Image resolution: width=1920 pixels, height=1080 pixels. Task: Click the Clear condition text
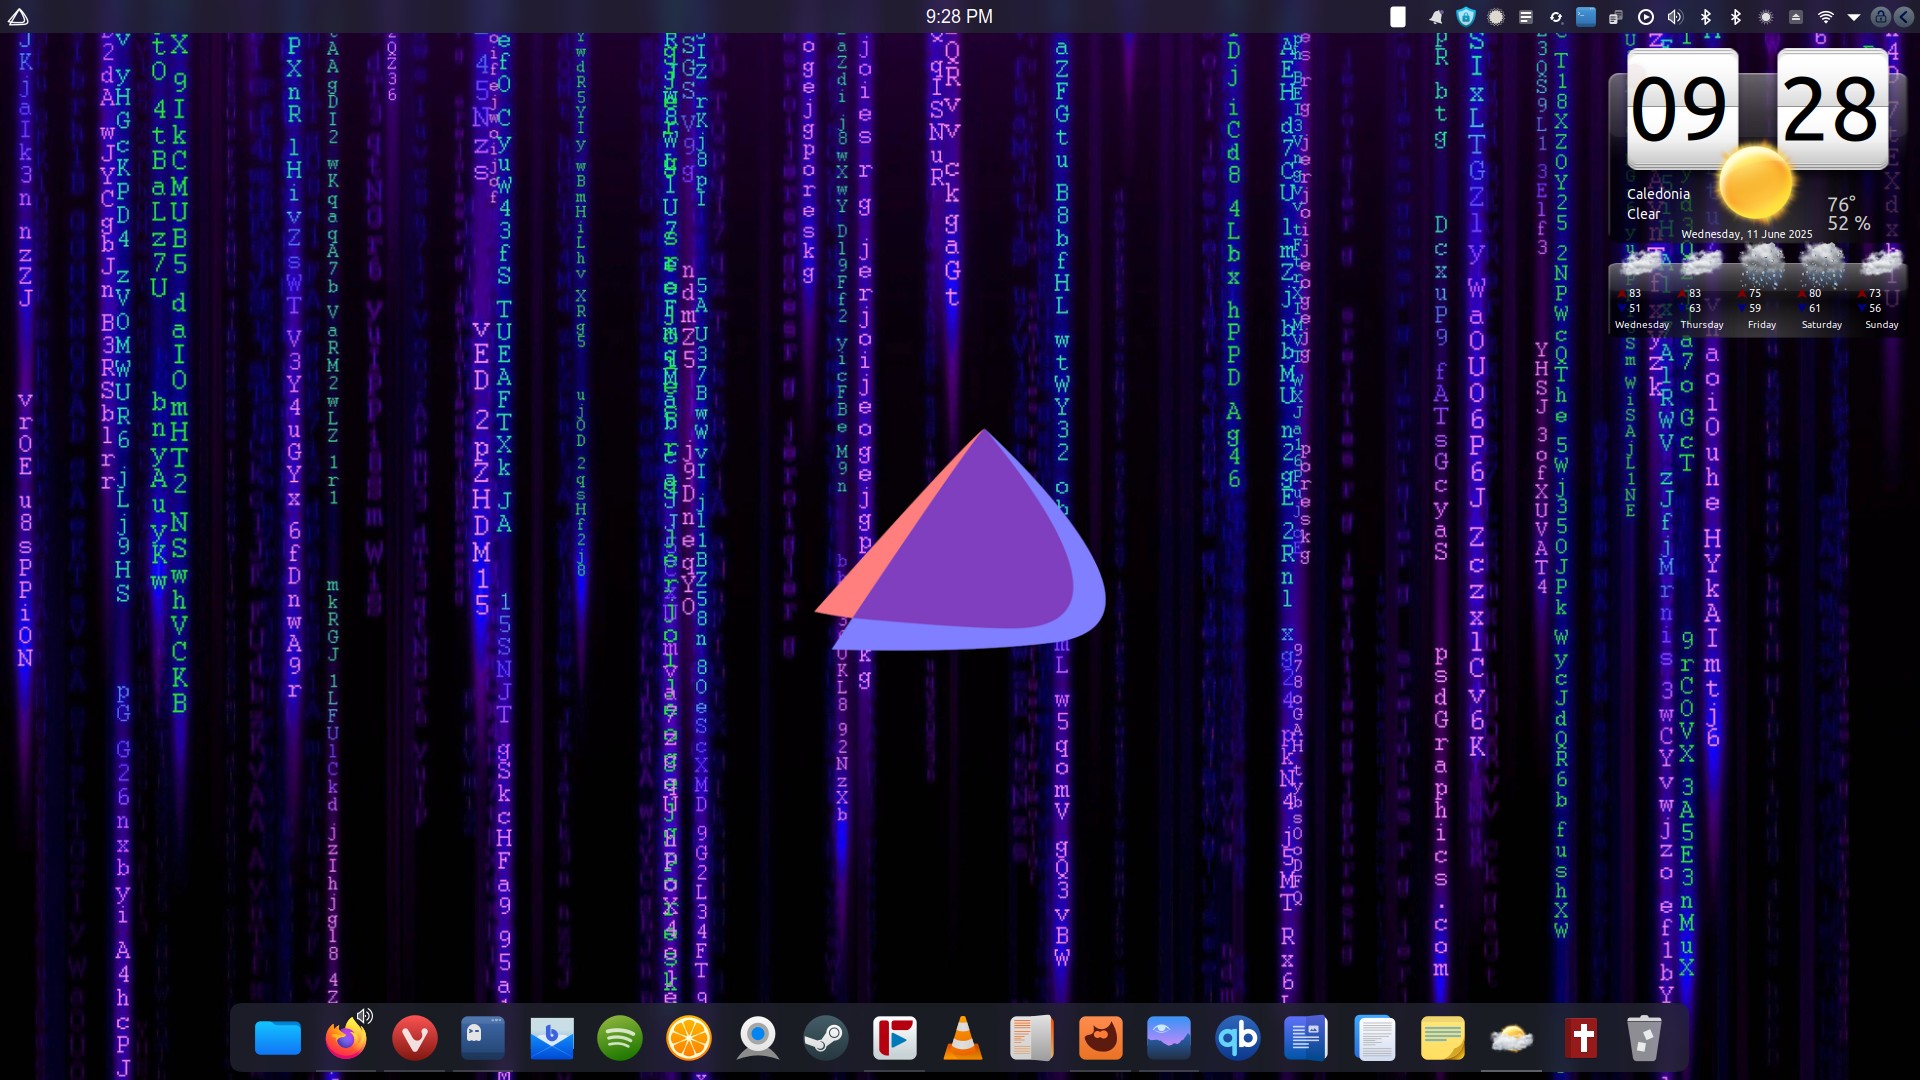click(1643, 214)
